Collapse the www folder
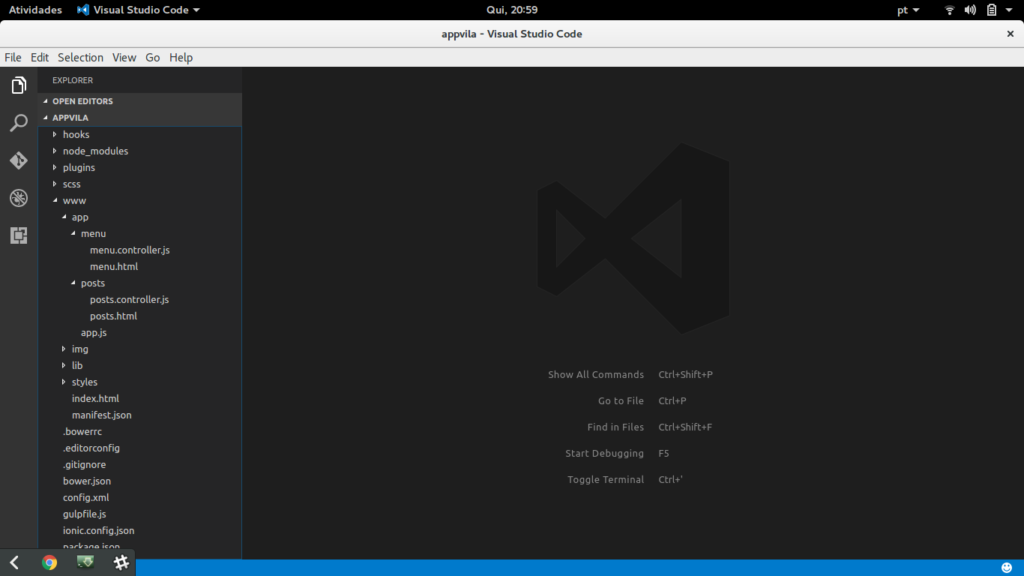 [74, 201]
